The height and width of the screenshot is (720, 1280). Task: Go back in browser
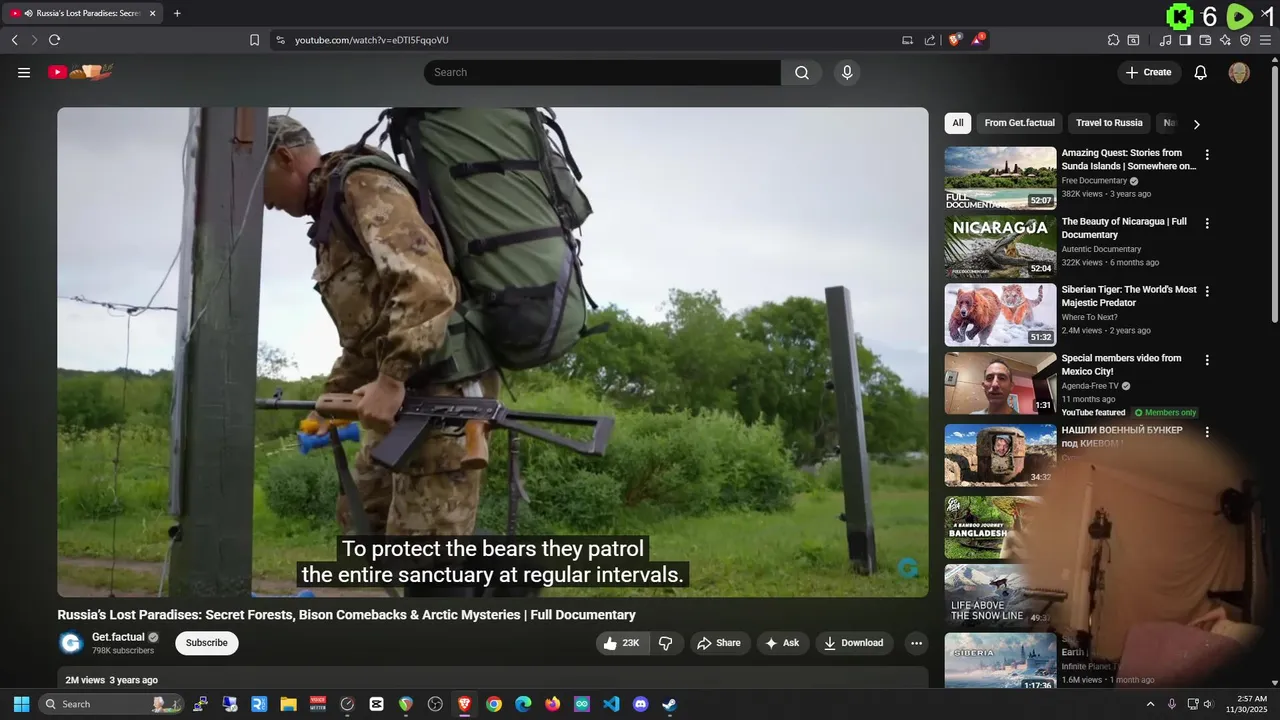(x=14, y=40)
